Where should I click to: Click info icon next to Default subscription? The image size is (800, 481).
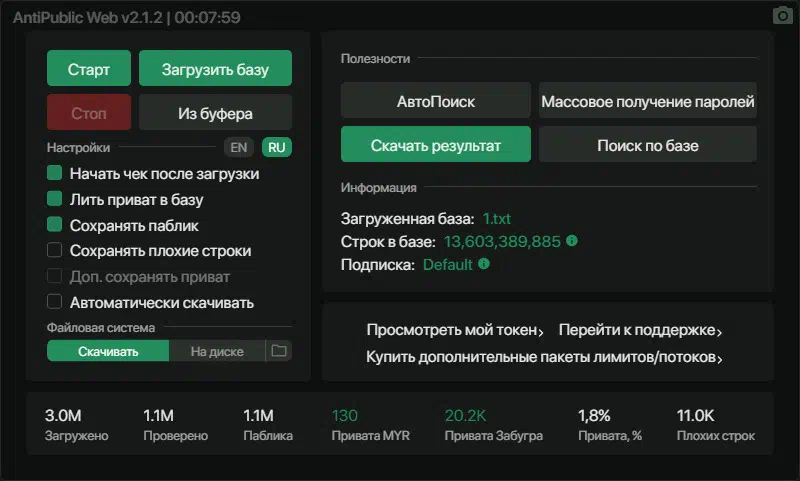click(x=484, y=264)
